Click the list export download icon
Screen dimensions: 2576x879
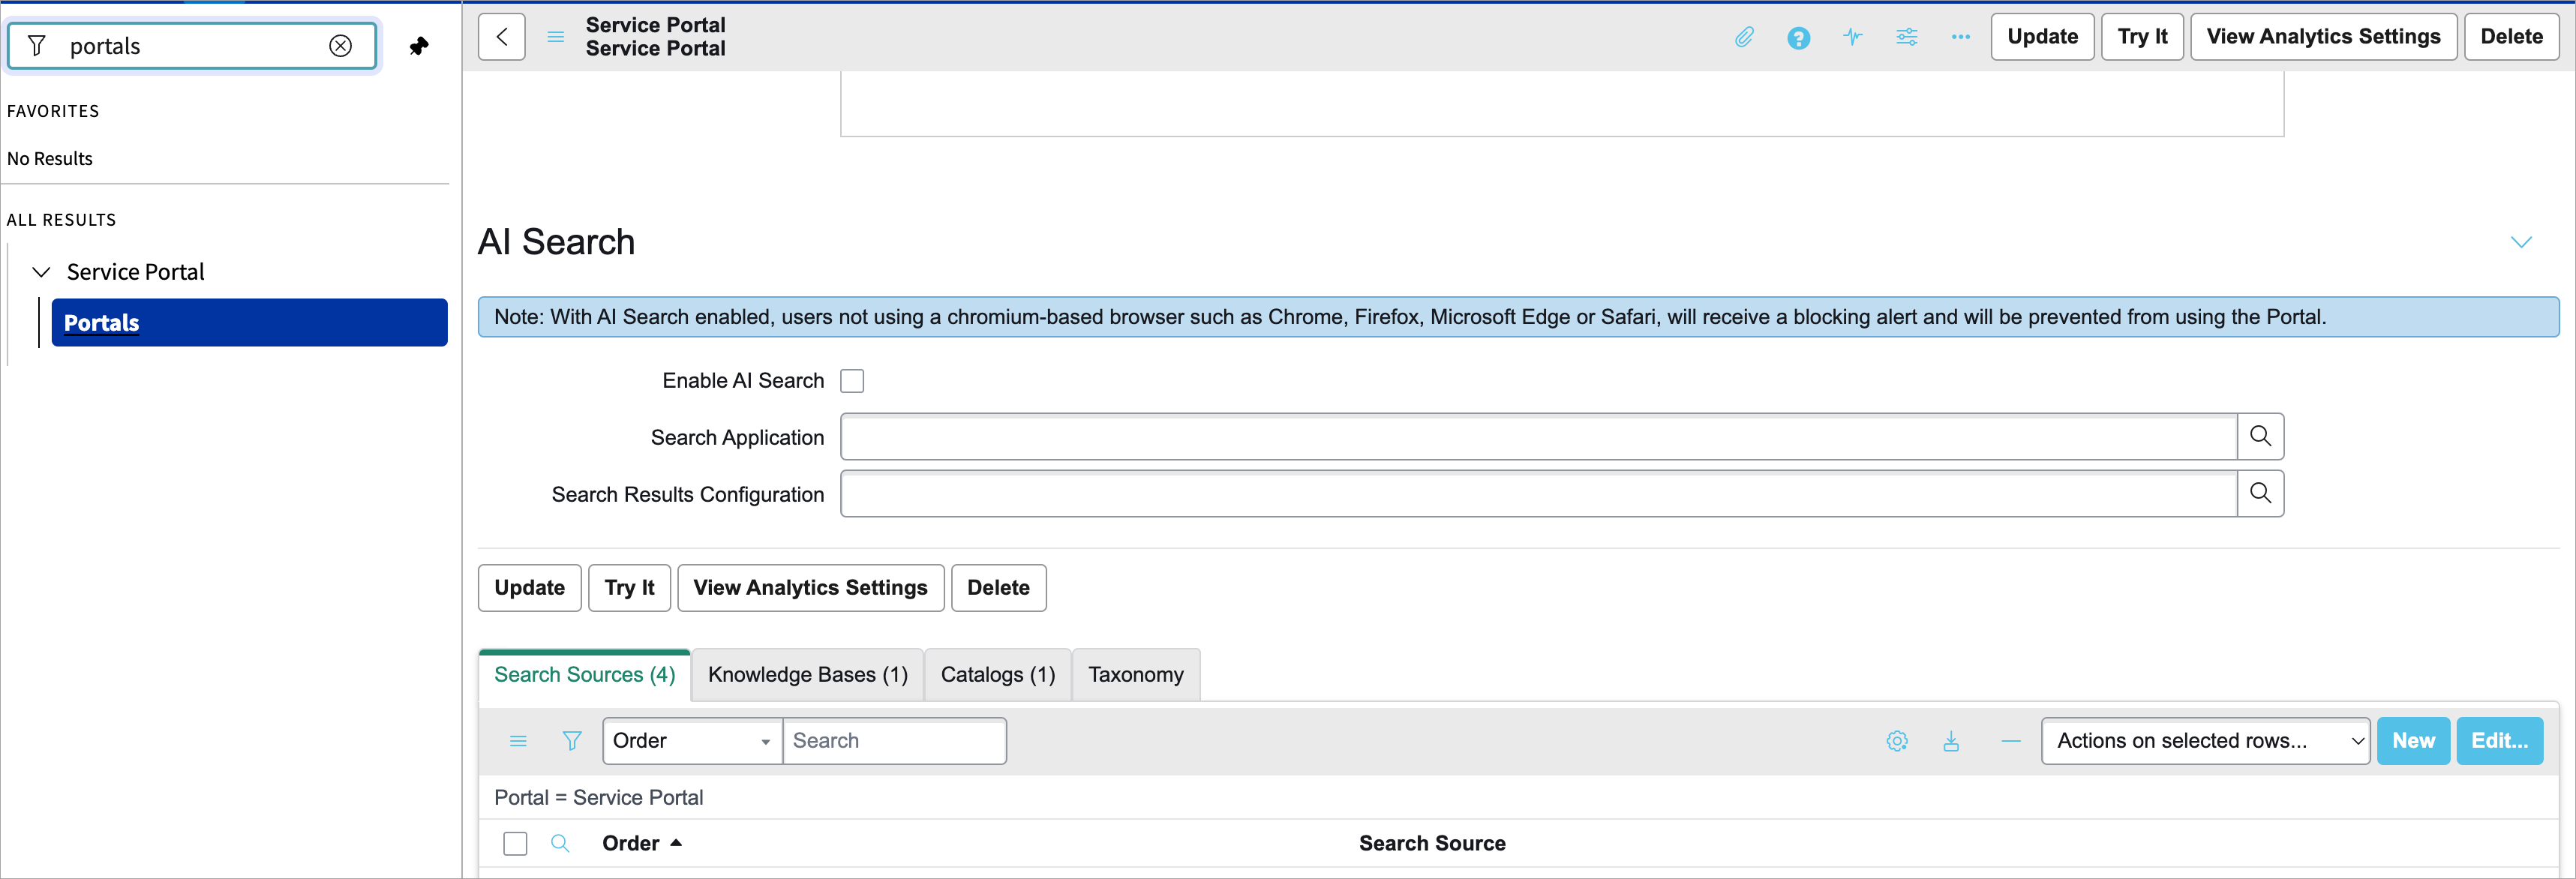click(x=1951, y=741)
